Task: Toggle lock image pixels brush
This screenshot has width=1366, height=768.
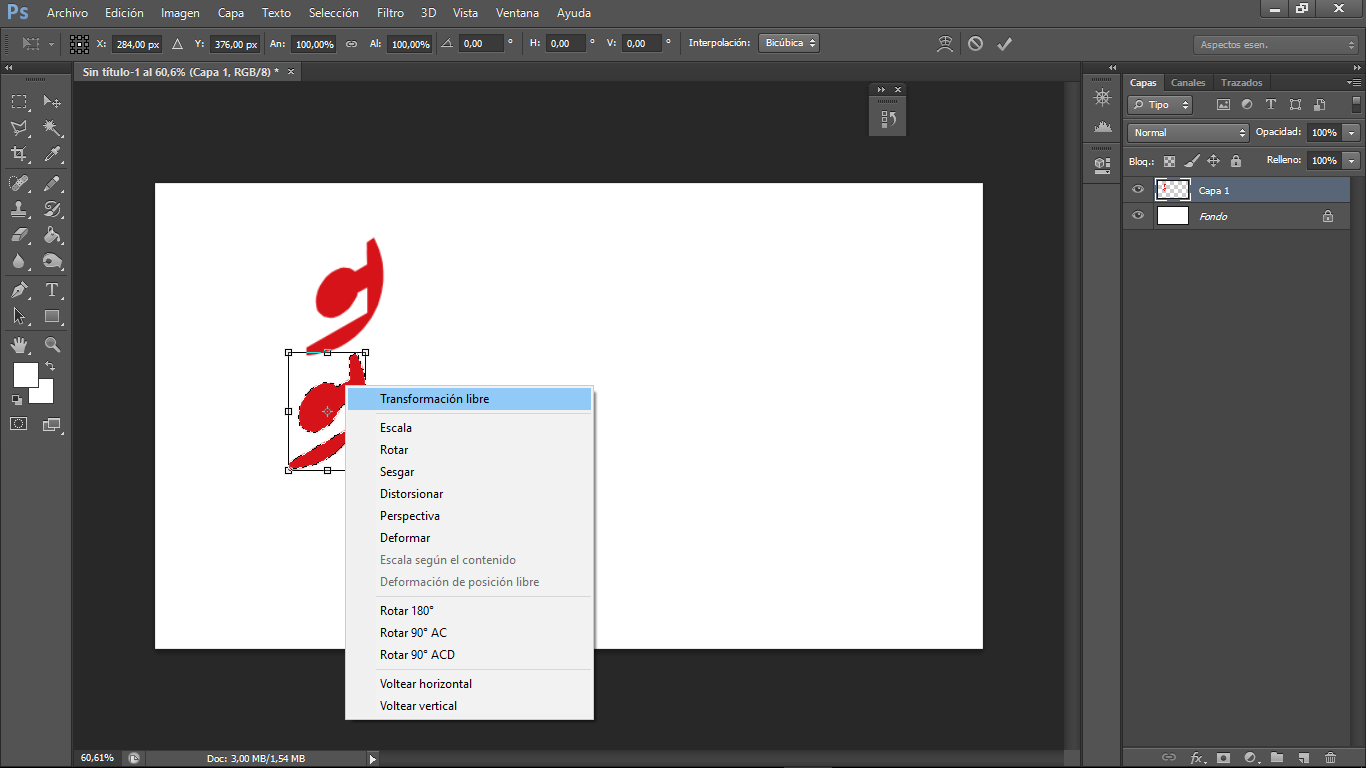Action: click(1191, 161)
